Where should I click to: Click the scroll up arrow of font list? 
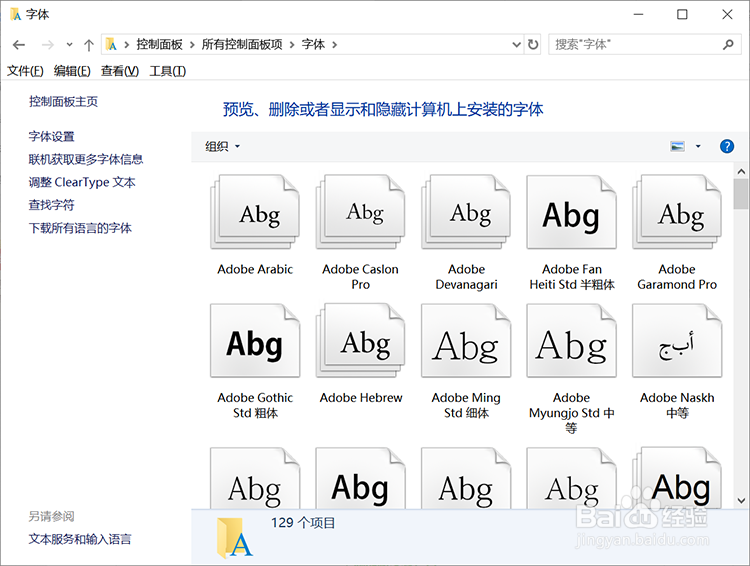pyautogui.click(x=741, y=171)
